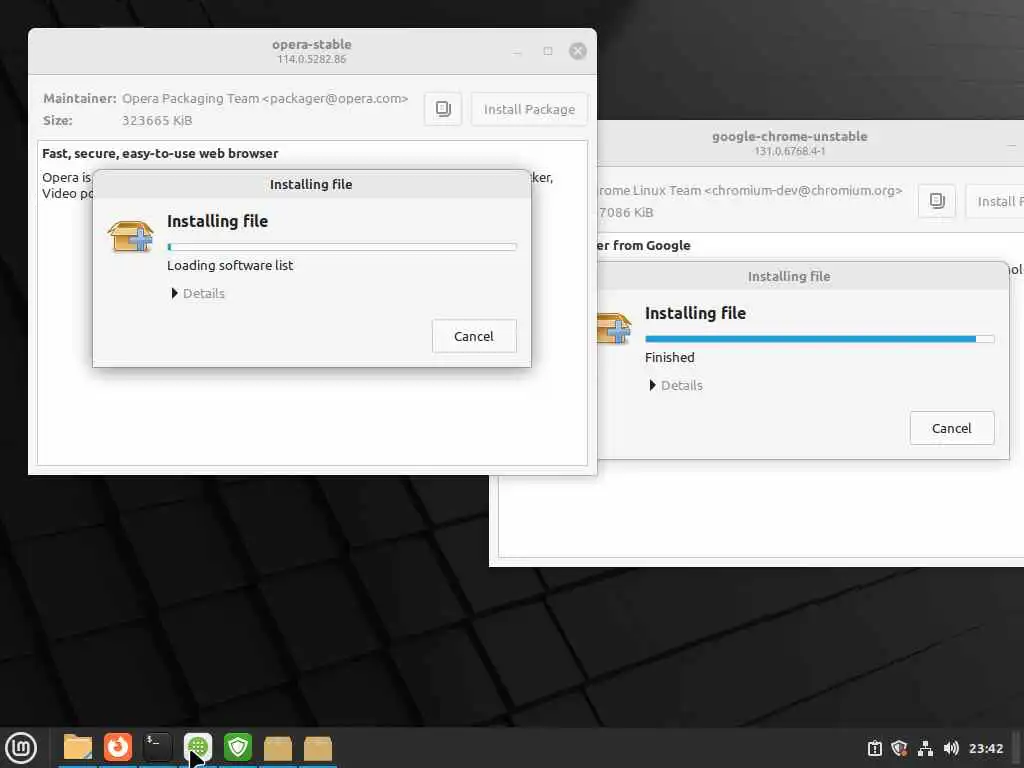The image size is (1024, 768).
Task: Open the notification tray icon
Action: (x=874, y=748)
